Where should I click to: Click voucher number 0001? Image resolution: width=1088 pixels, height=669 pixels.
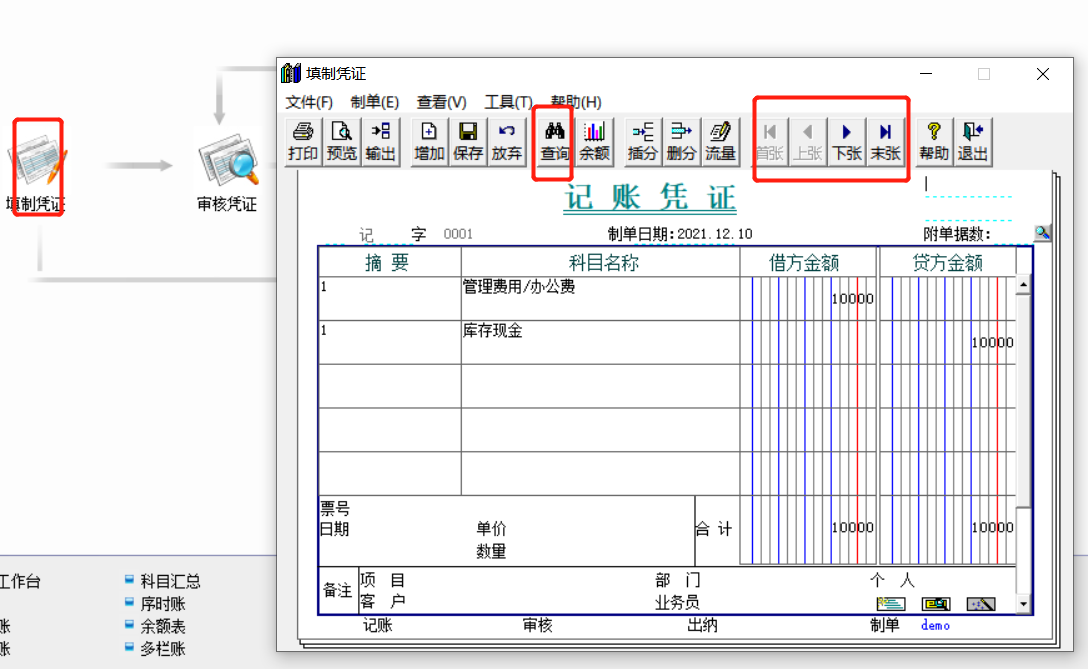click(458, 234)
